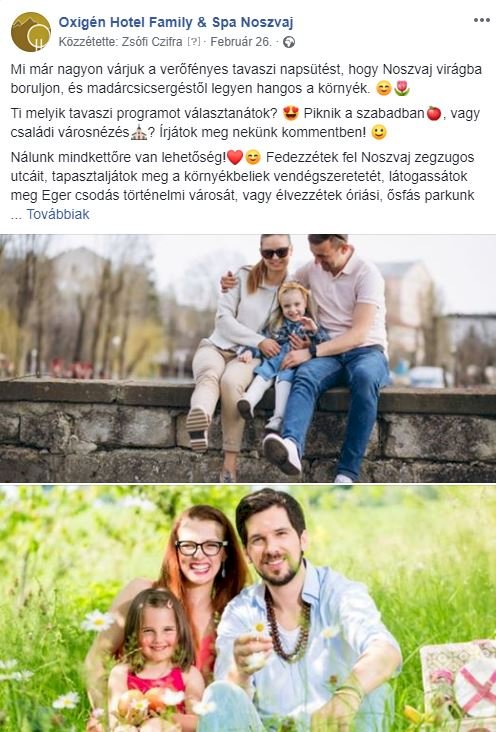Click the [?] help icon beside the publisher name
This screenshot has height=732, width=496.
coord(193,42)
